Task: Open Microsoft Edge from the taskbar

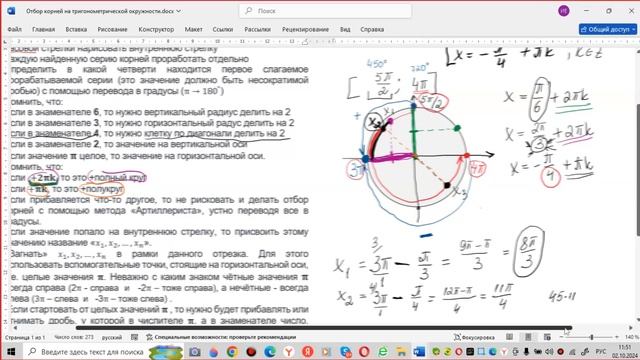Action: point(270,351)
